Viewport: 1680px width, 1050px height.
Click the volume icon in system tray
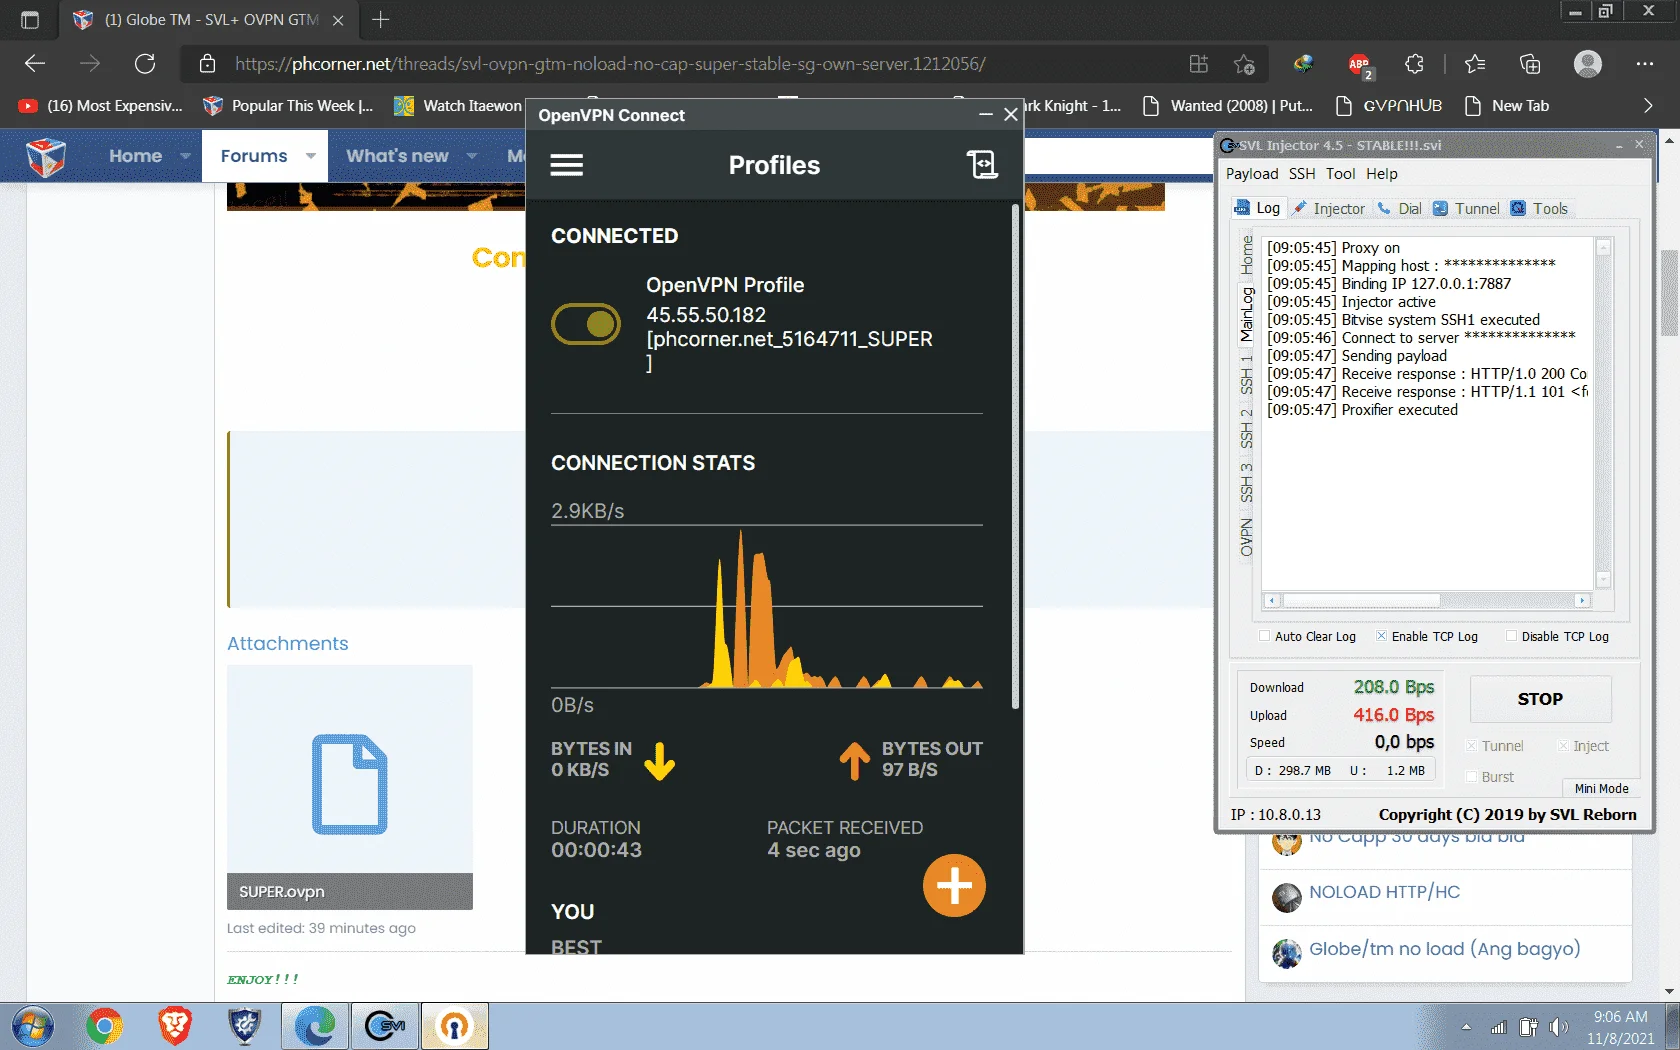[x=1558, y=1027]
